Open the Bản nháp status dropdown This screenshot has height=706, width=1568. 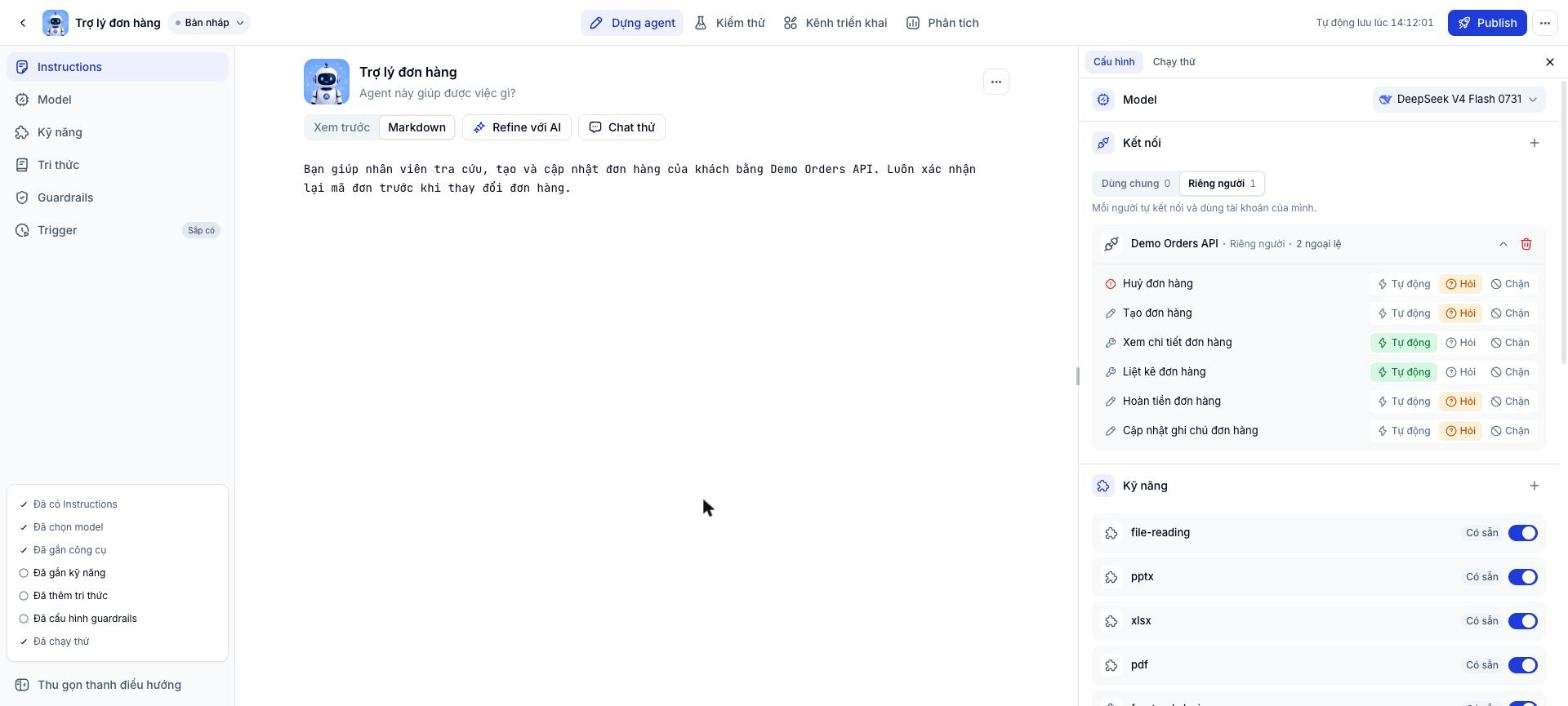[x=208, y=23]
